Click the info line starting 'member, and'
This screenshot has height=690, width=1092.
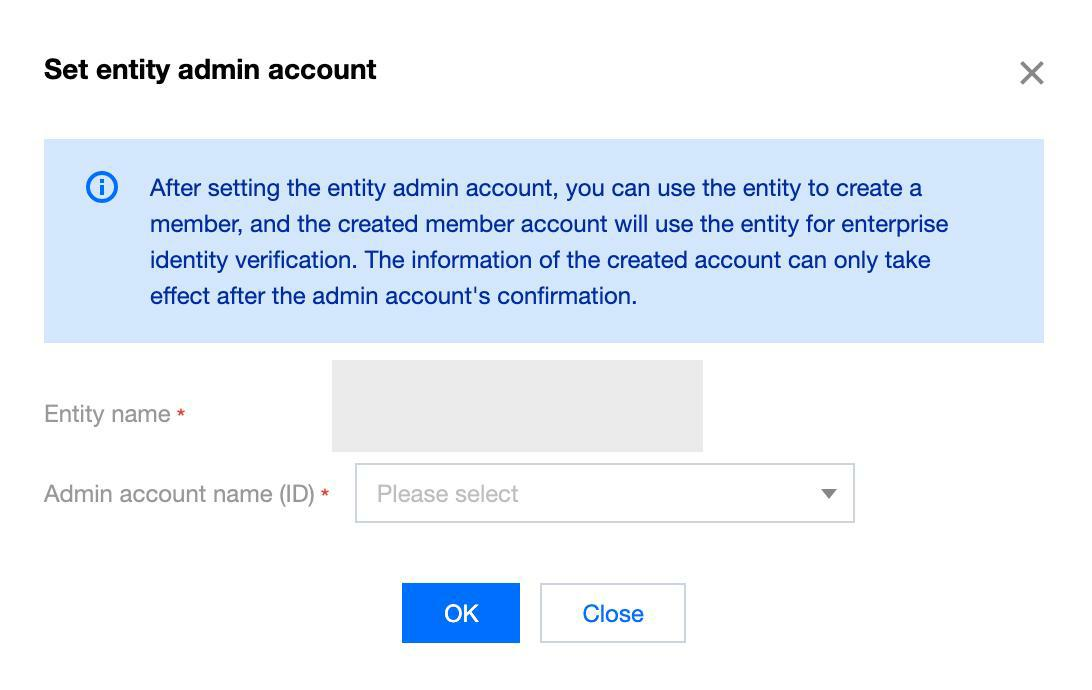[548, 224]
